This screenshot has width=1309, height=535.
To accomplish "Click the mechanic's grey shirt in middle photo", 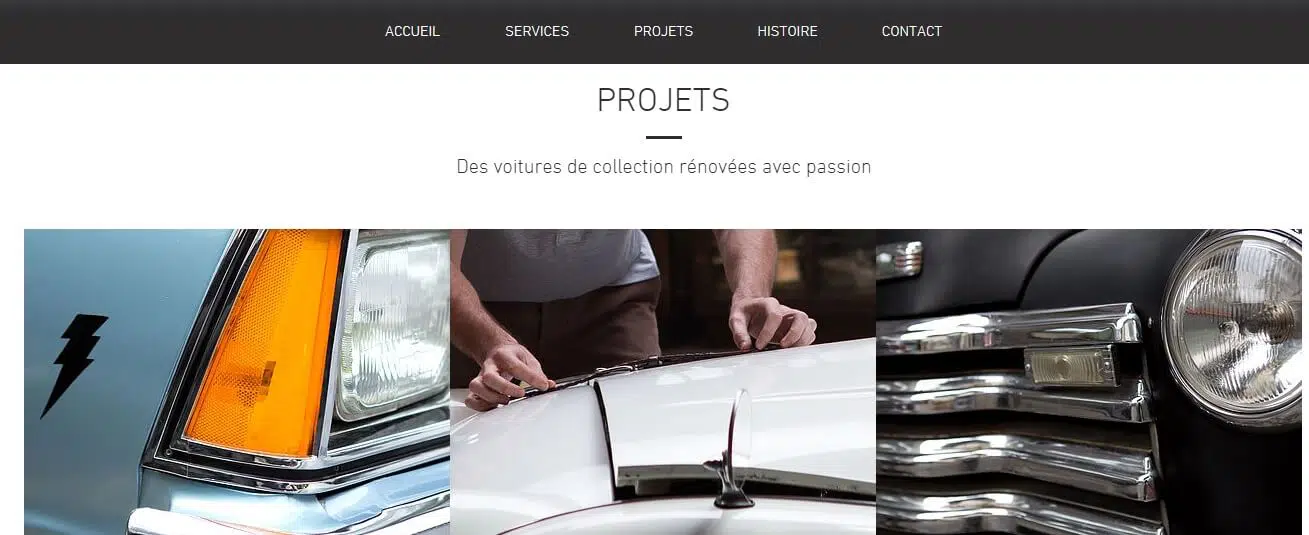I will (560, 262).
